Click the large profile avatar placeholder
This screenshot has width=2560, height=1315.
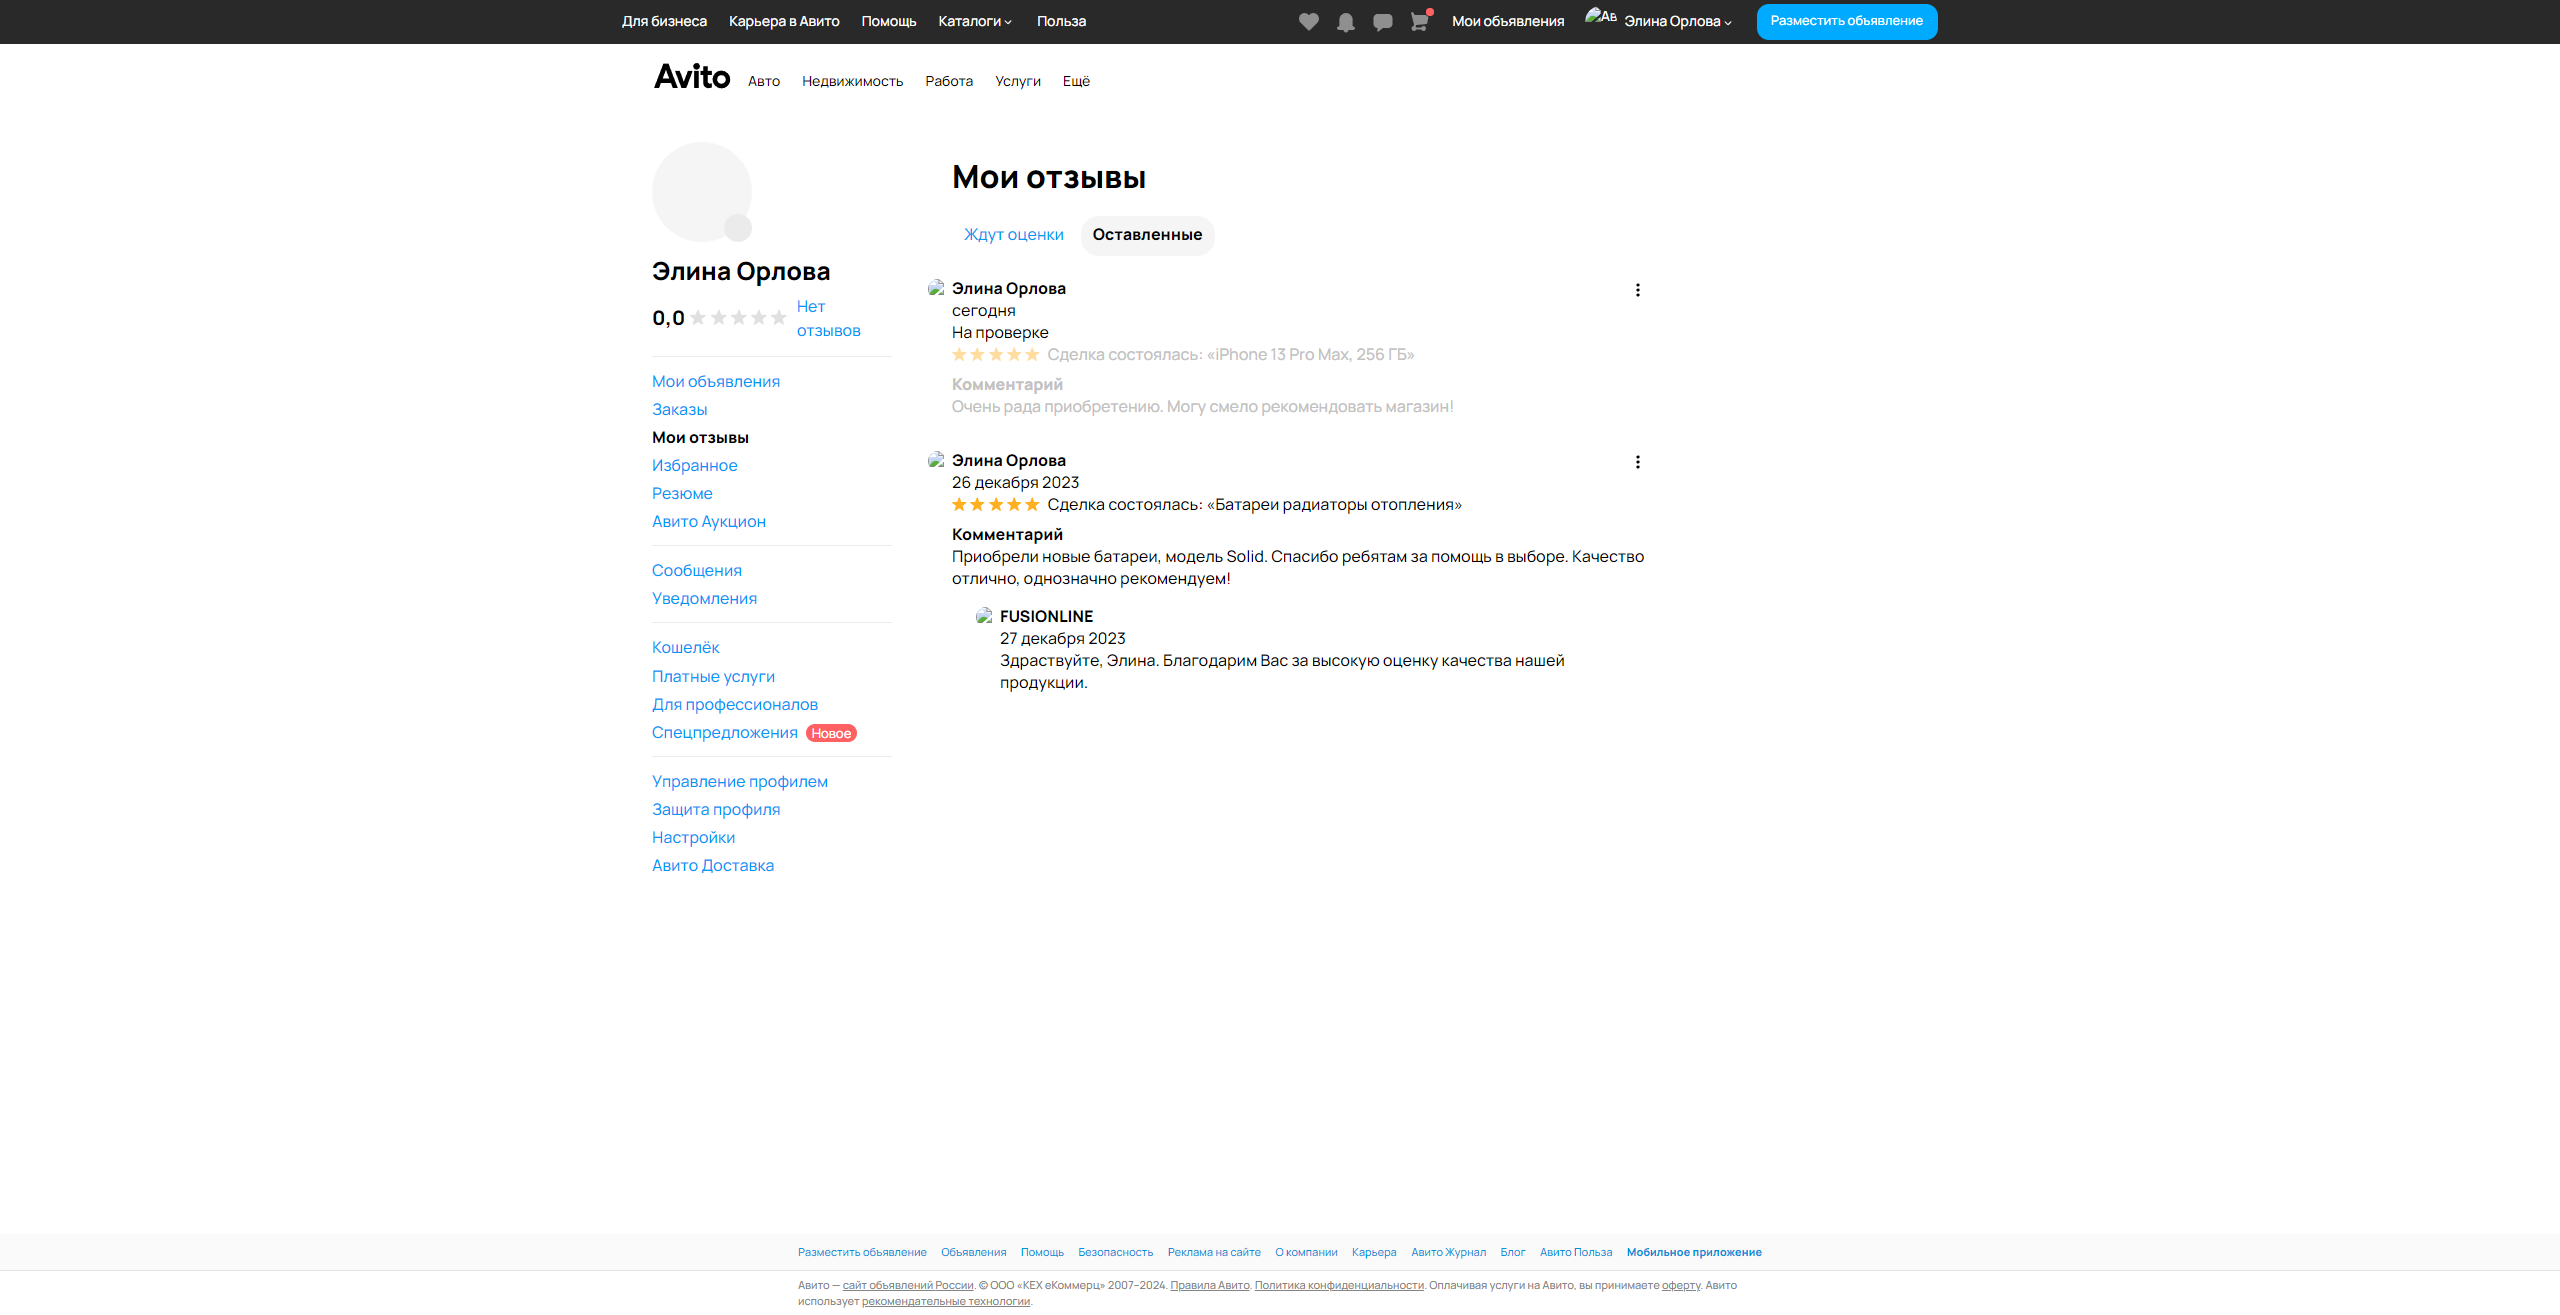tap(702, 192)
